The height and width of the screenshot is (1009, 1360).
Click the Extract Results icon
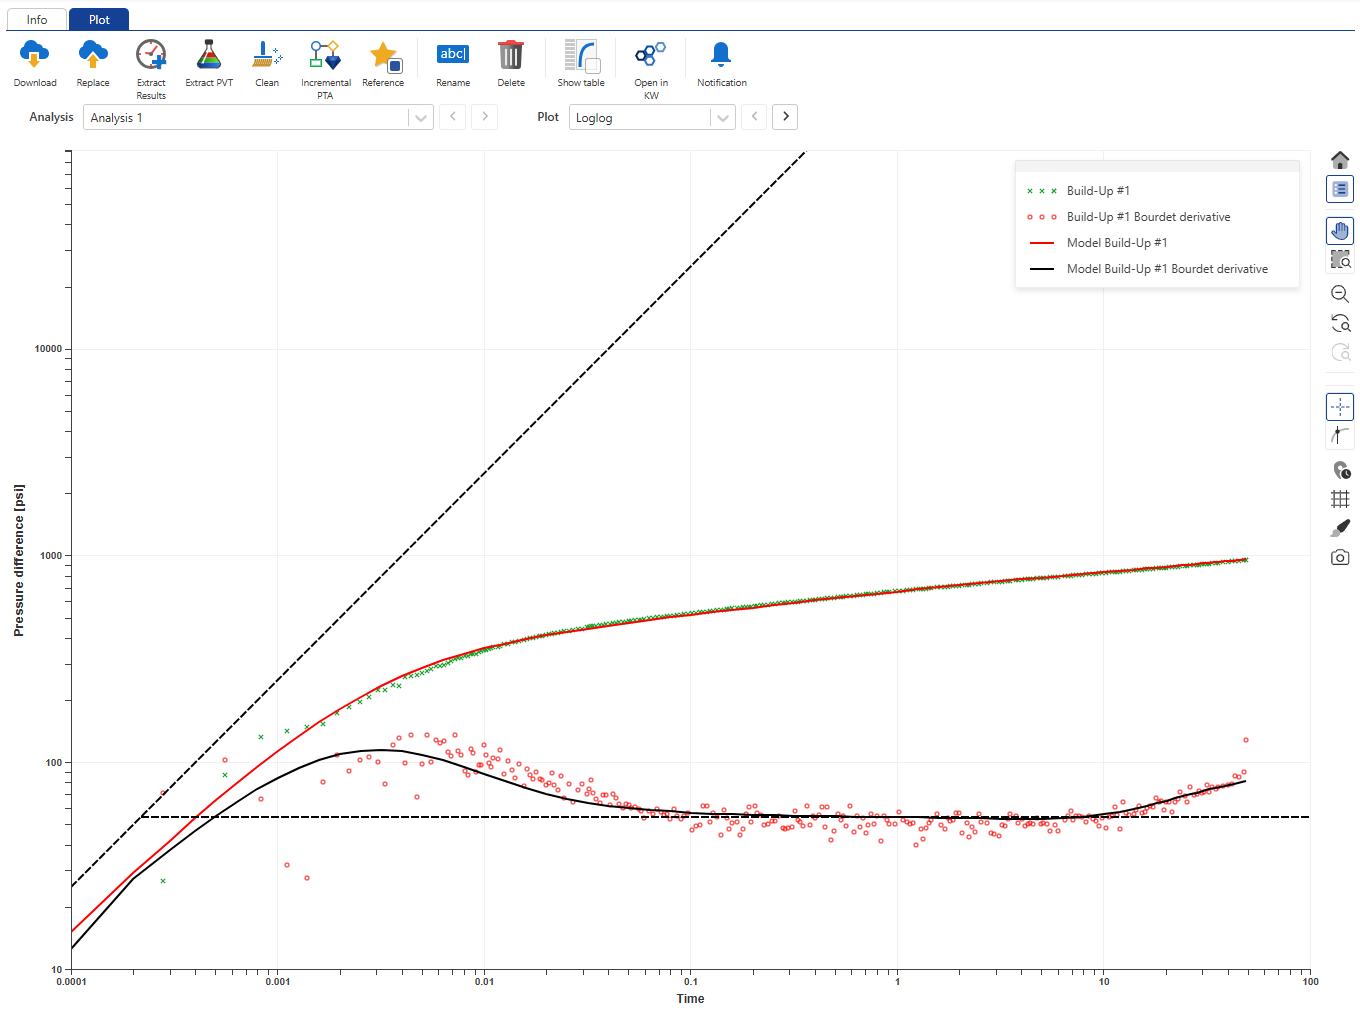[151, 56]
